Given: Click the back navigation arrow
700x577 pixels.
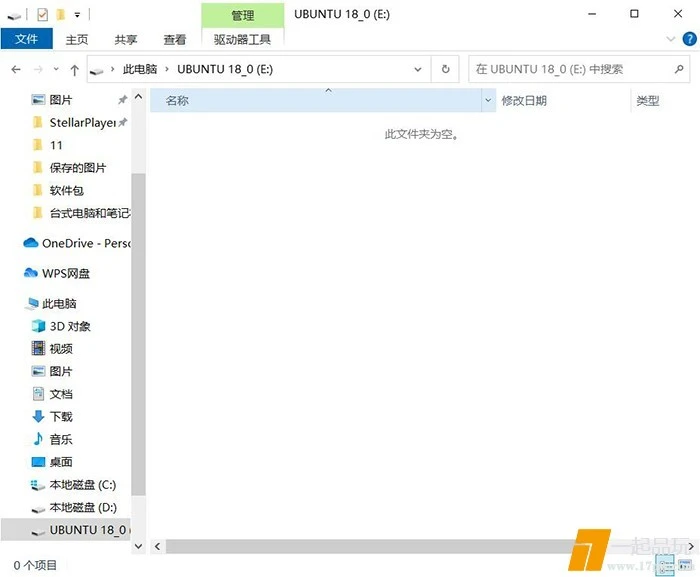Looking at the screenshot, I should coord(16,70).
